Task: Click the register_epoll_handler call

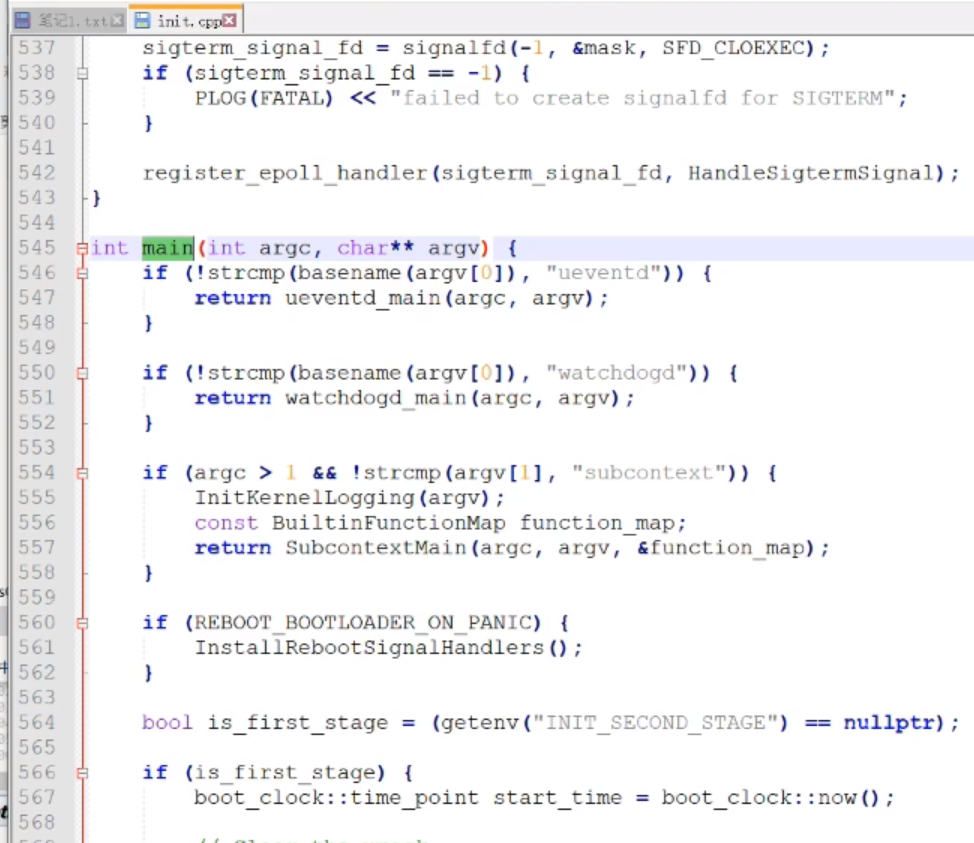Action: point(285,173)
